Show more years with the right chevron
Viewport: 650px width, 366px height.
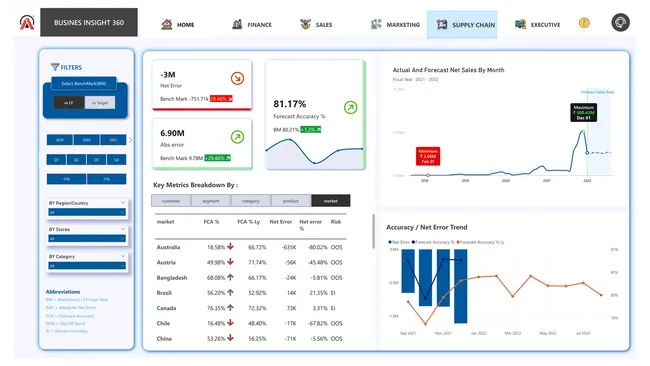point(130,140)
